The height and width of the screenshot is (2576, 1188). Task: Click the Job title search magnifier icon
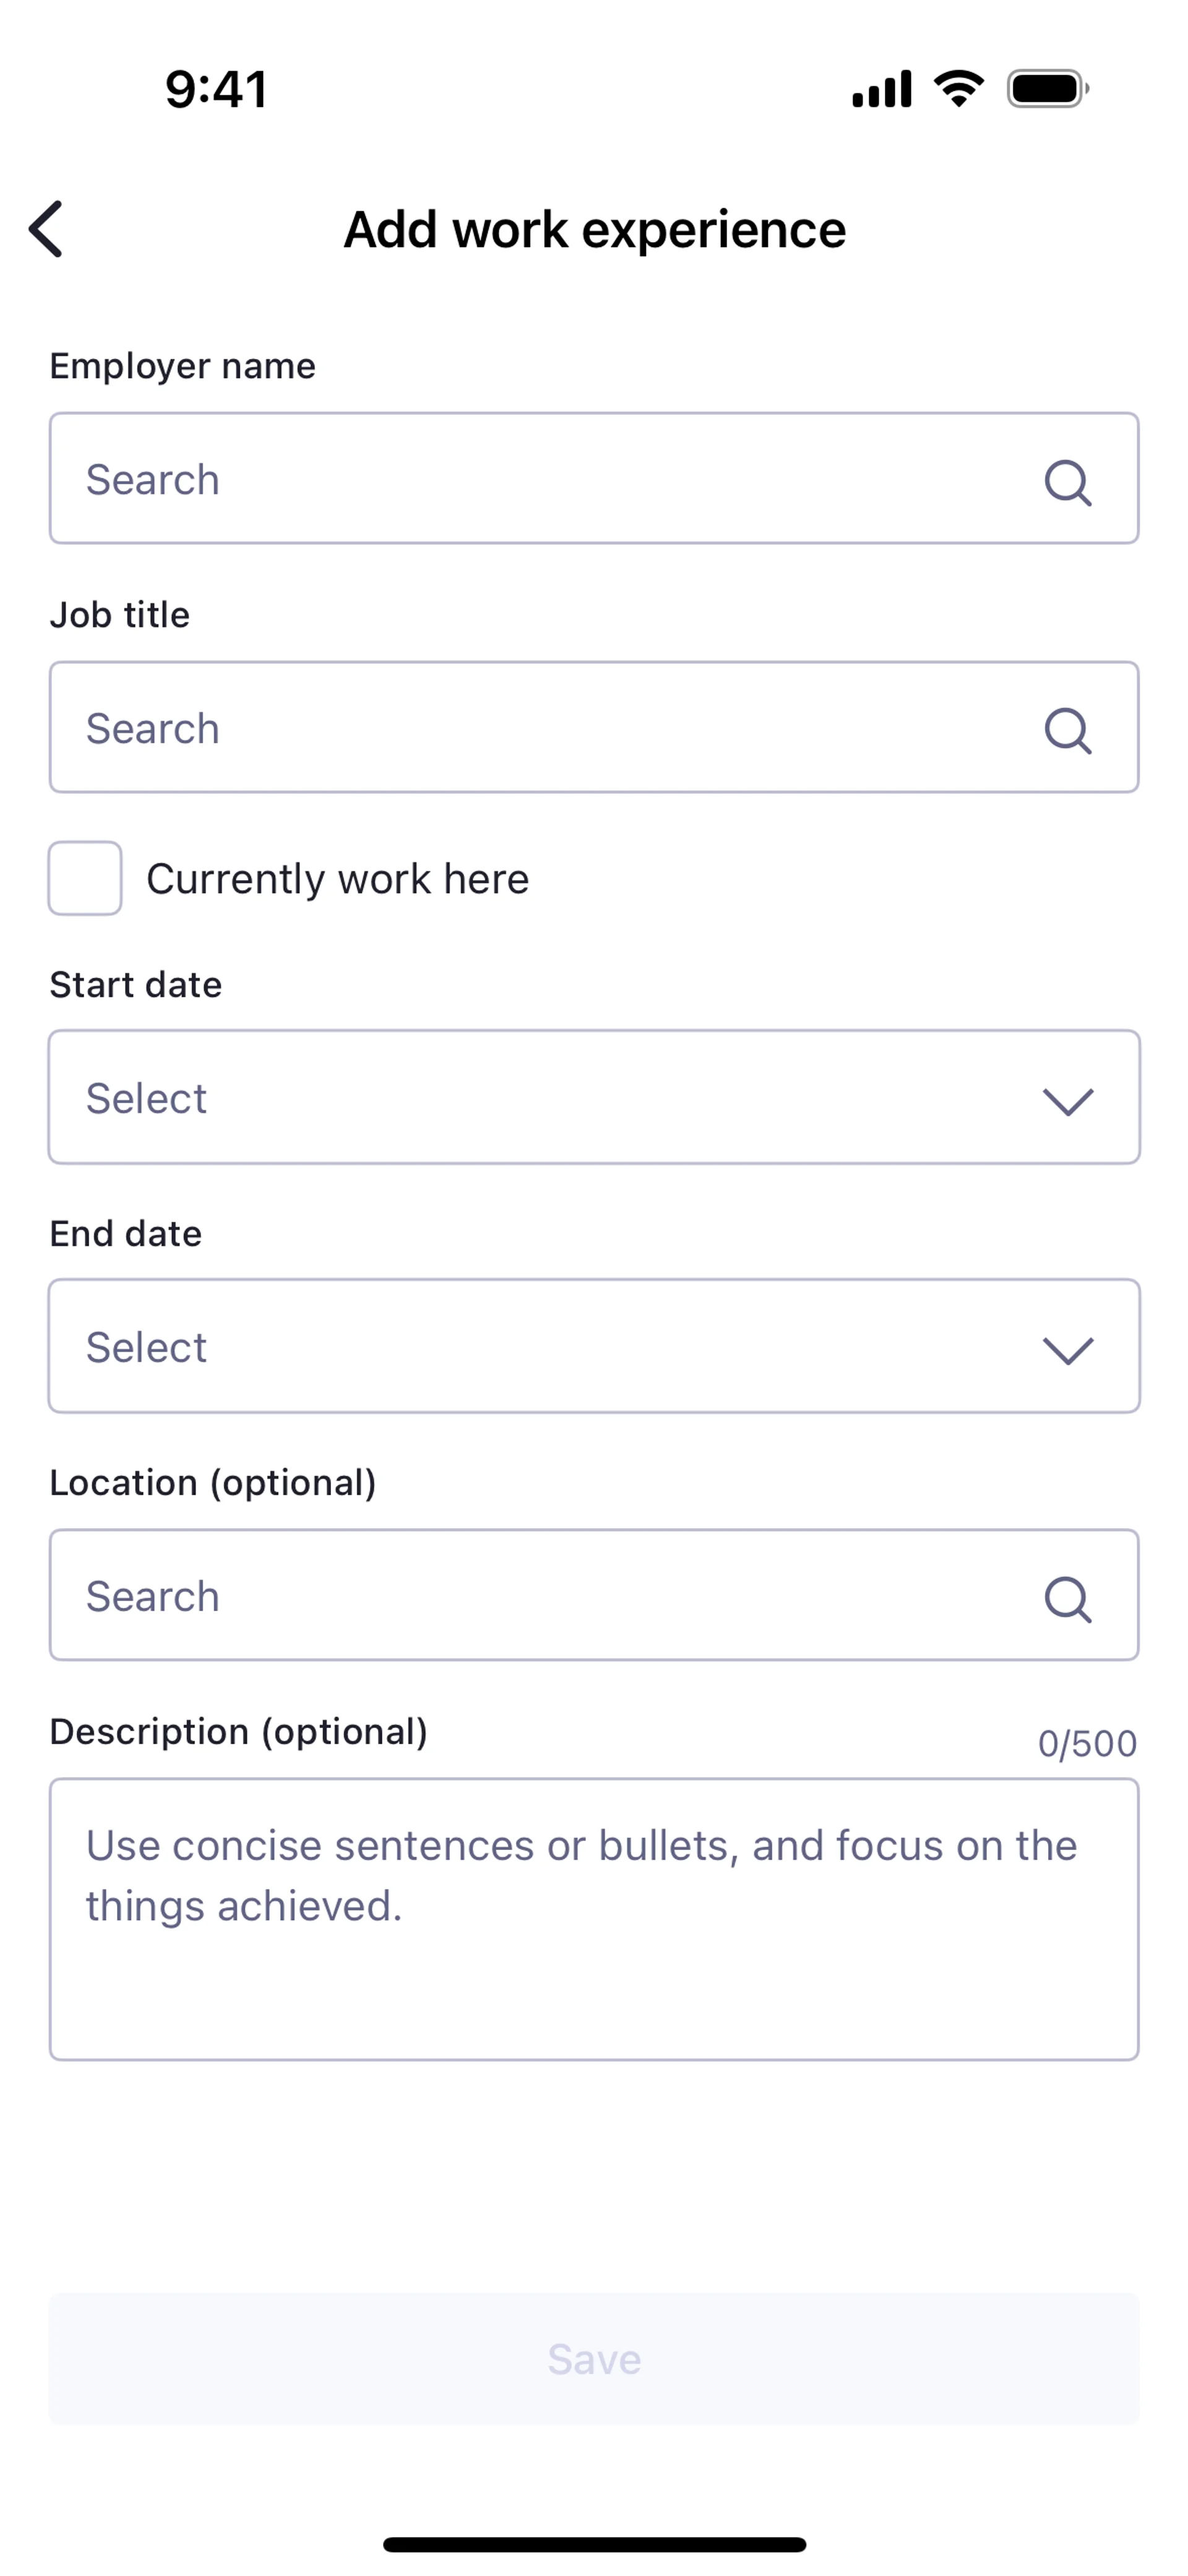click(x=1067, y=731)
